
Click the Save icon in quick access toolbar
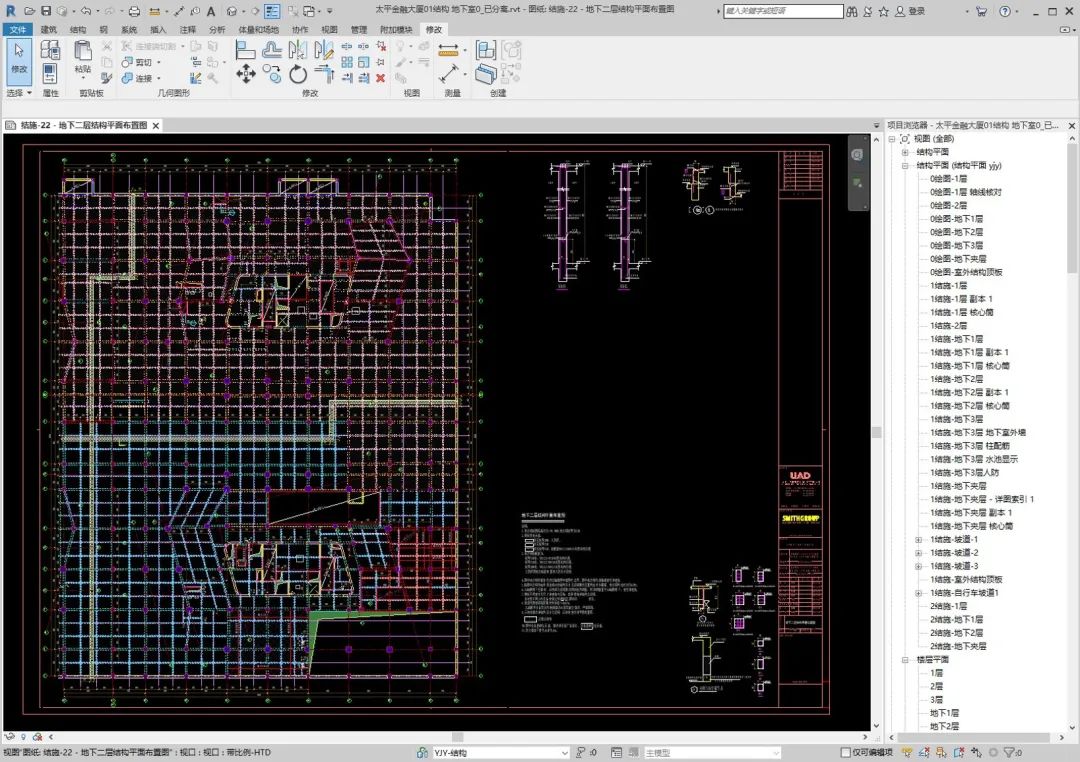point(45,11)
